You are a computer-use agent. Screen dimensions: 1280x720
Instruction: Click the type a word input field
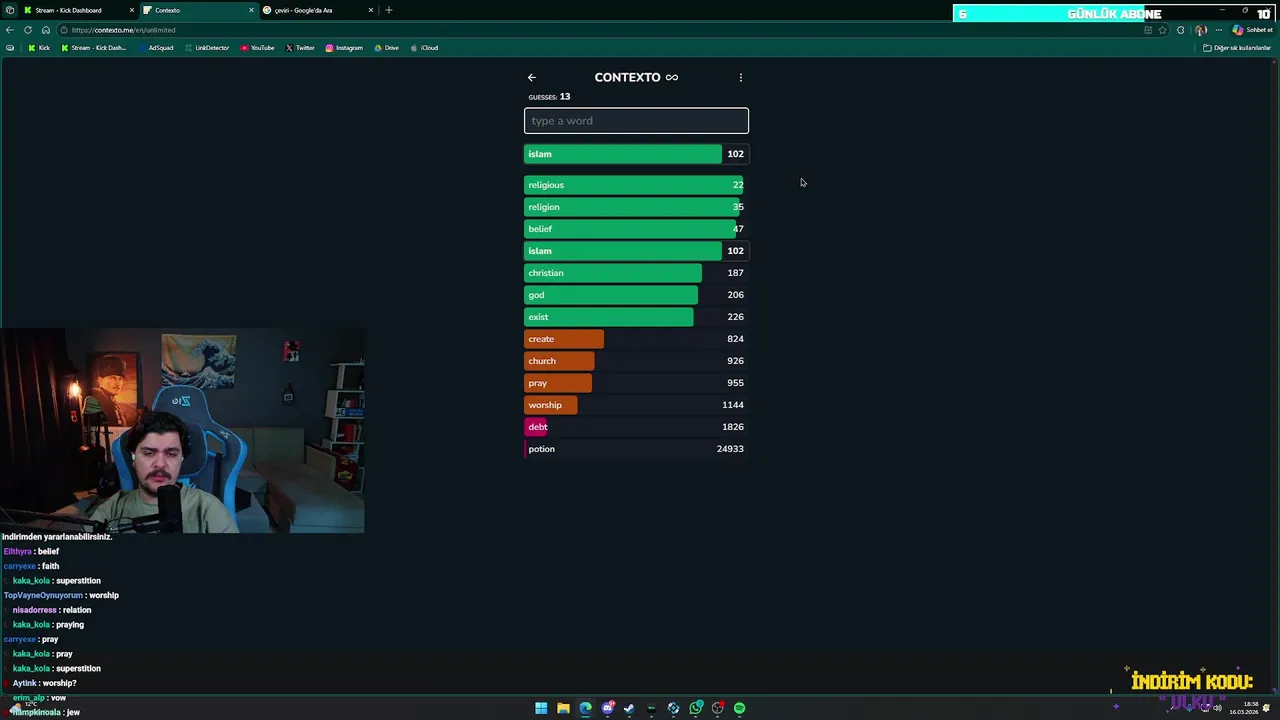(x=636, y=121)
